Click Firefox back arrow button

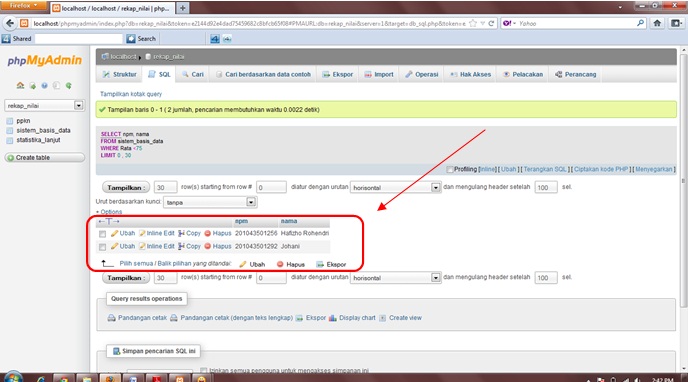click(x=10, y=23)
